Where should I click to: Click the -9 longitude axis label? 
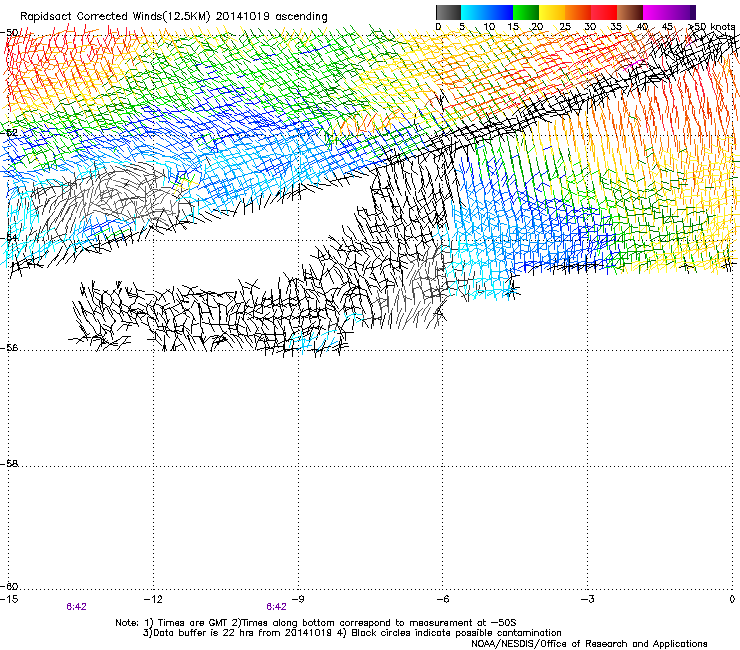pos(298,599)
